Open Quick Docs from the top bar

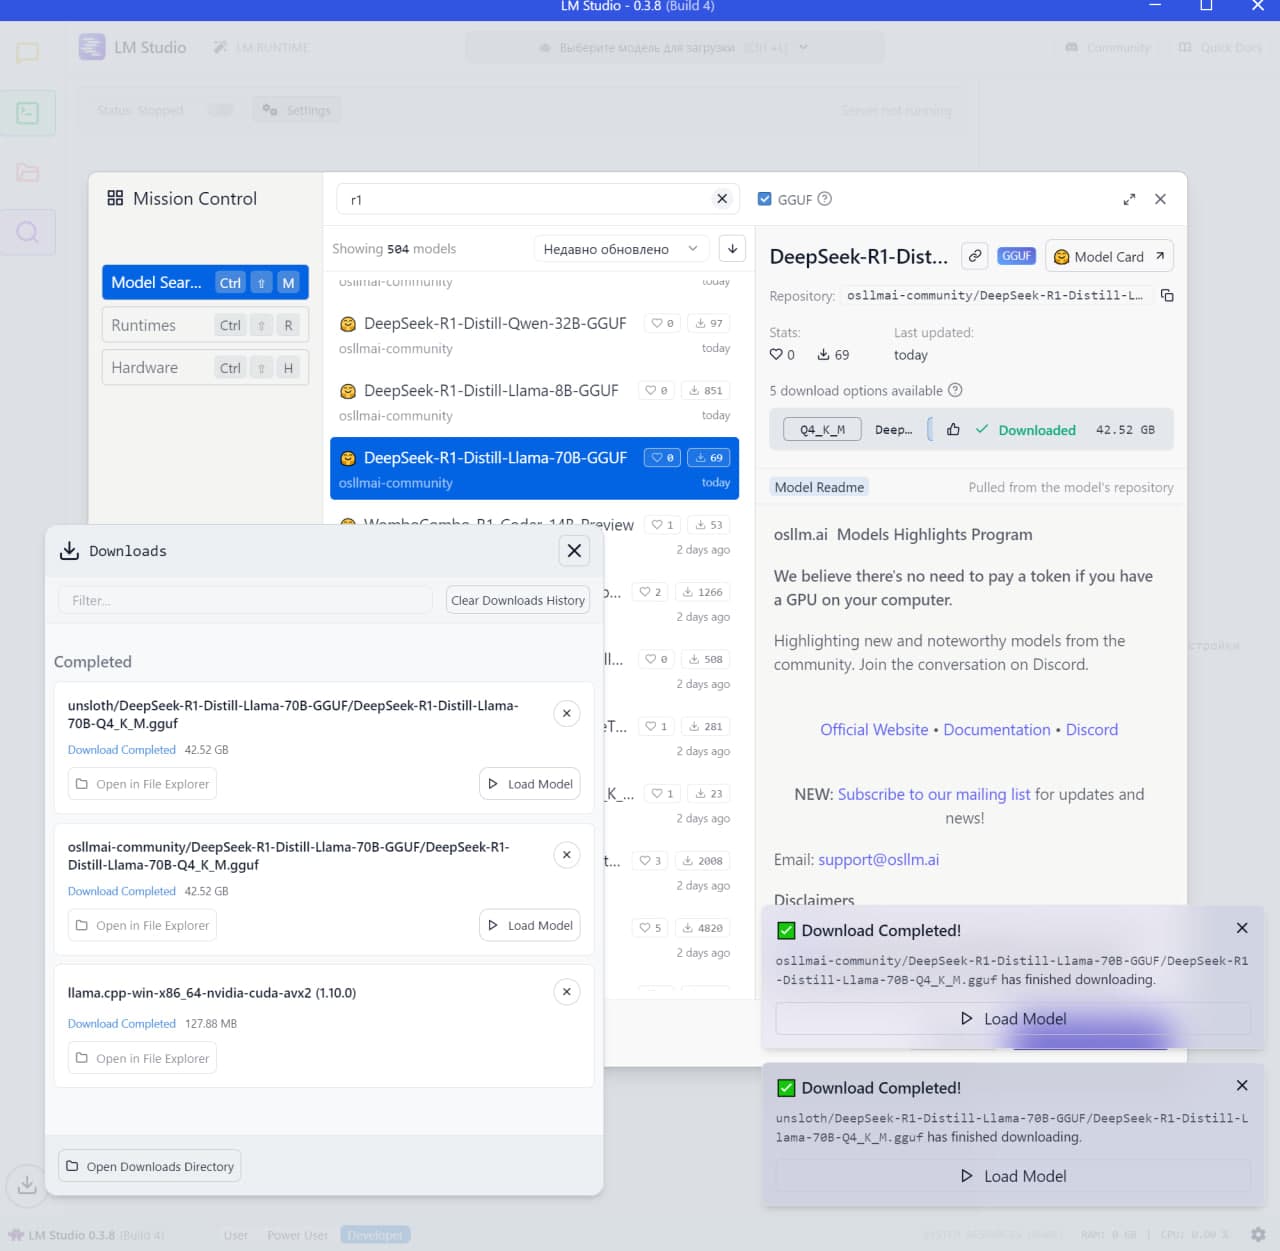1220,47
